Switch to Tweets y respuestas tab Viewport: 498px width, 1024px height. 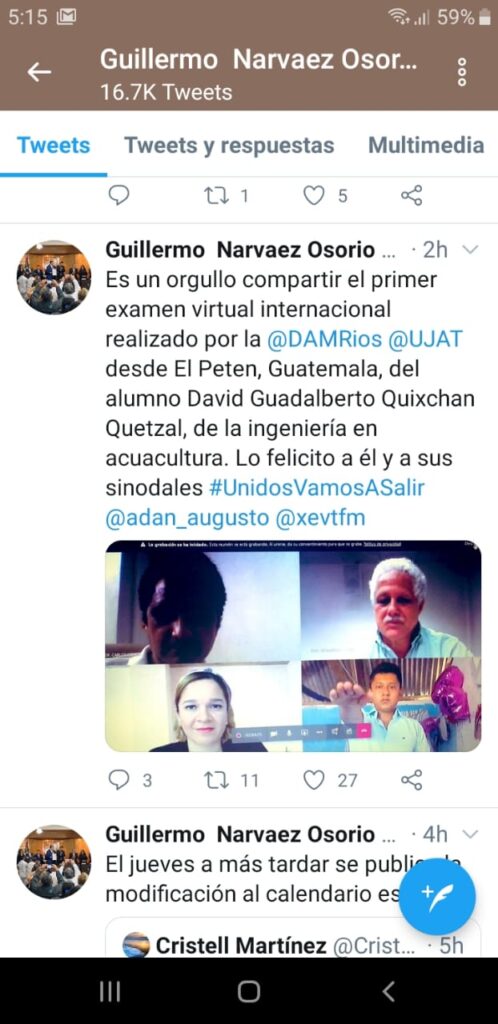click(x=229, y=145)
